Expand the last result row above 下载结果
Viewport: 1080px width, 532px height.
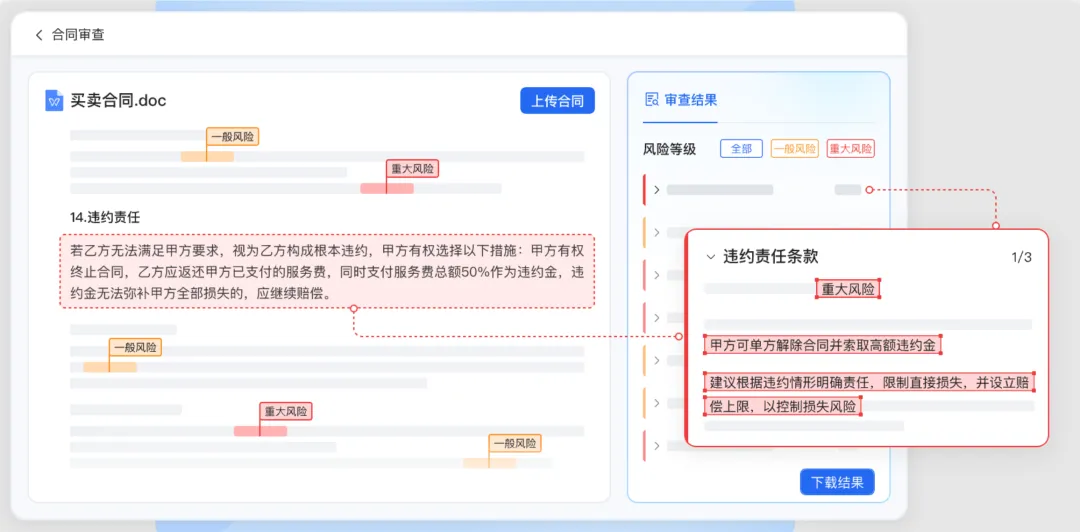656,446
